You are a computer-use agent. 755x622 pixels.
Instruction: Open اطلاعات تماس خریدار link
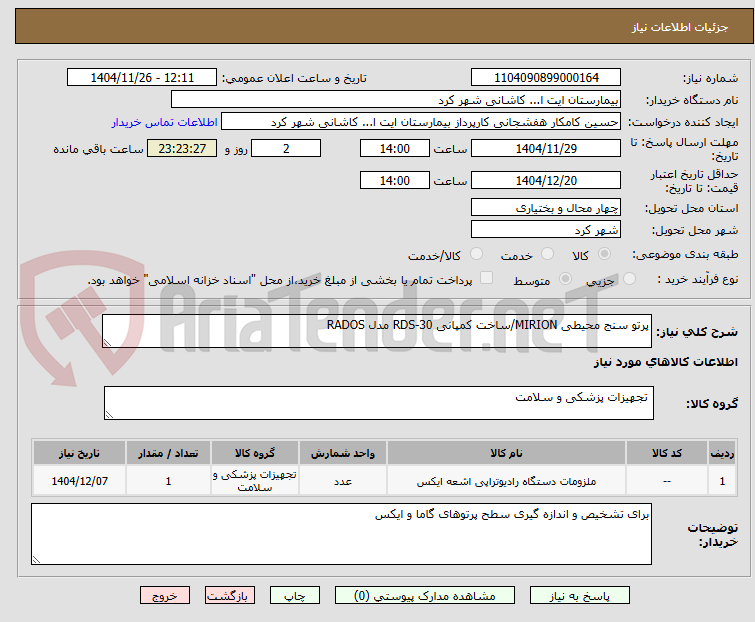point(165,122)
